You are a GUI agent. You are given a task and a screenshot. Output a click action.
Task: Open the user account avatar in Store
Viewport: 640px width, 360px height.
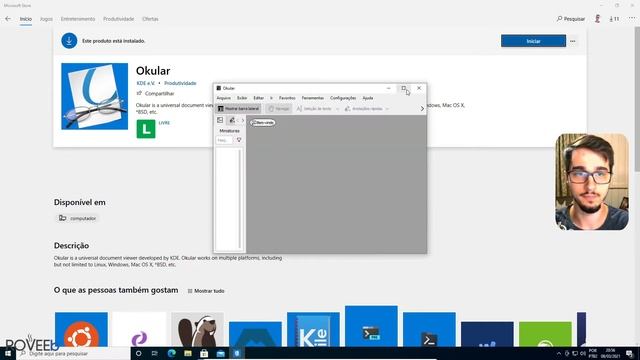598,19
